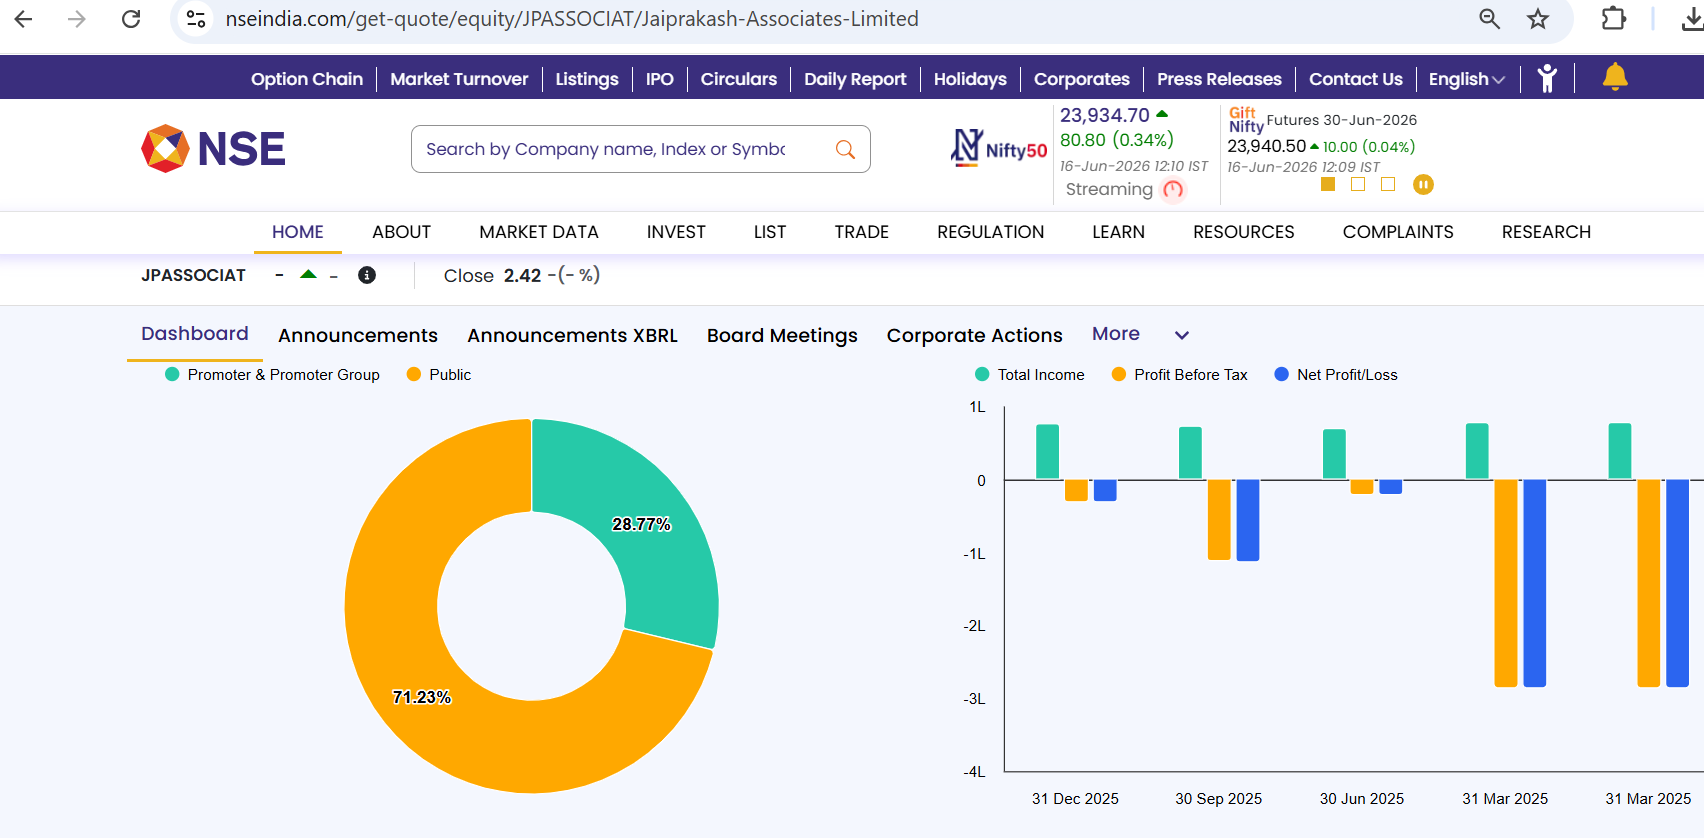Viewport: 1704px width, 838px height.
Task: Open the Press Releases link
Action: point(1219,79)
